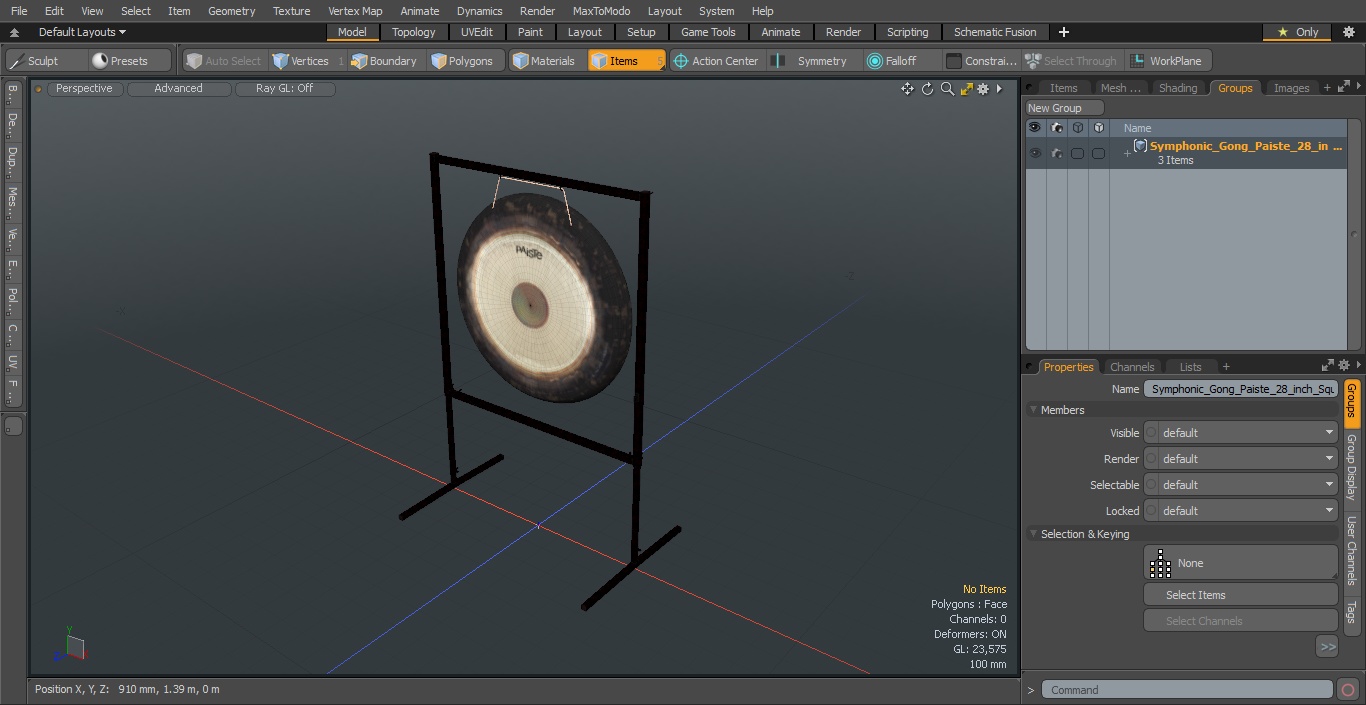Switch to Items selection mode
This screenshot has width=1366, height=705.
(x=626, y=61)
